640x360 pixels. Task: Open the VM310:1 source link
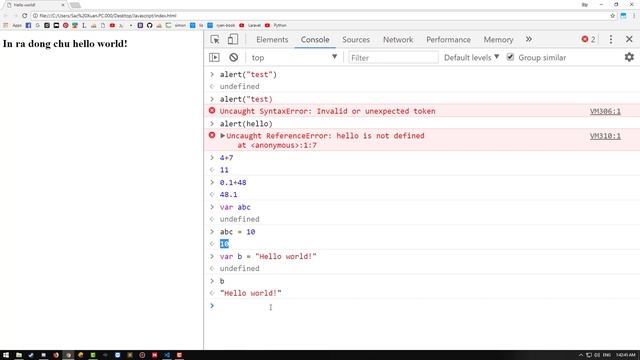tap(605, 136)
